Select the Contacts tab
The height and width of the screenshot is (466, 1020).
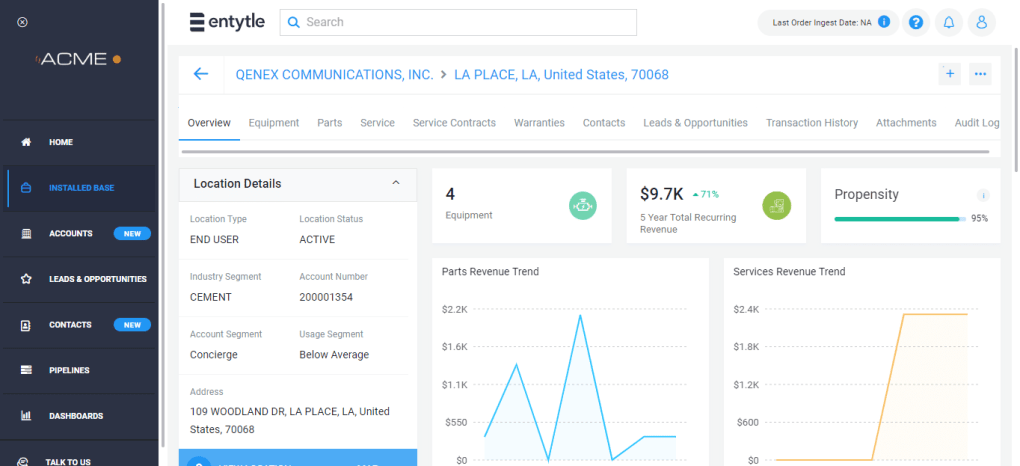604,122
